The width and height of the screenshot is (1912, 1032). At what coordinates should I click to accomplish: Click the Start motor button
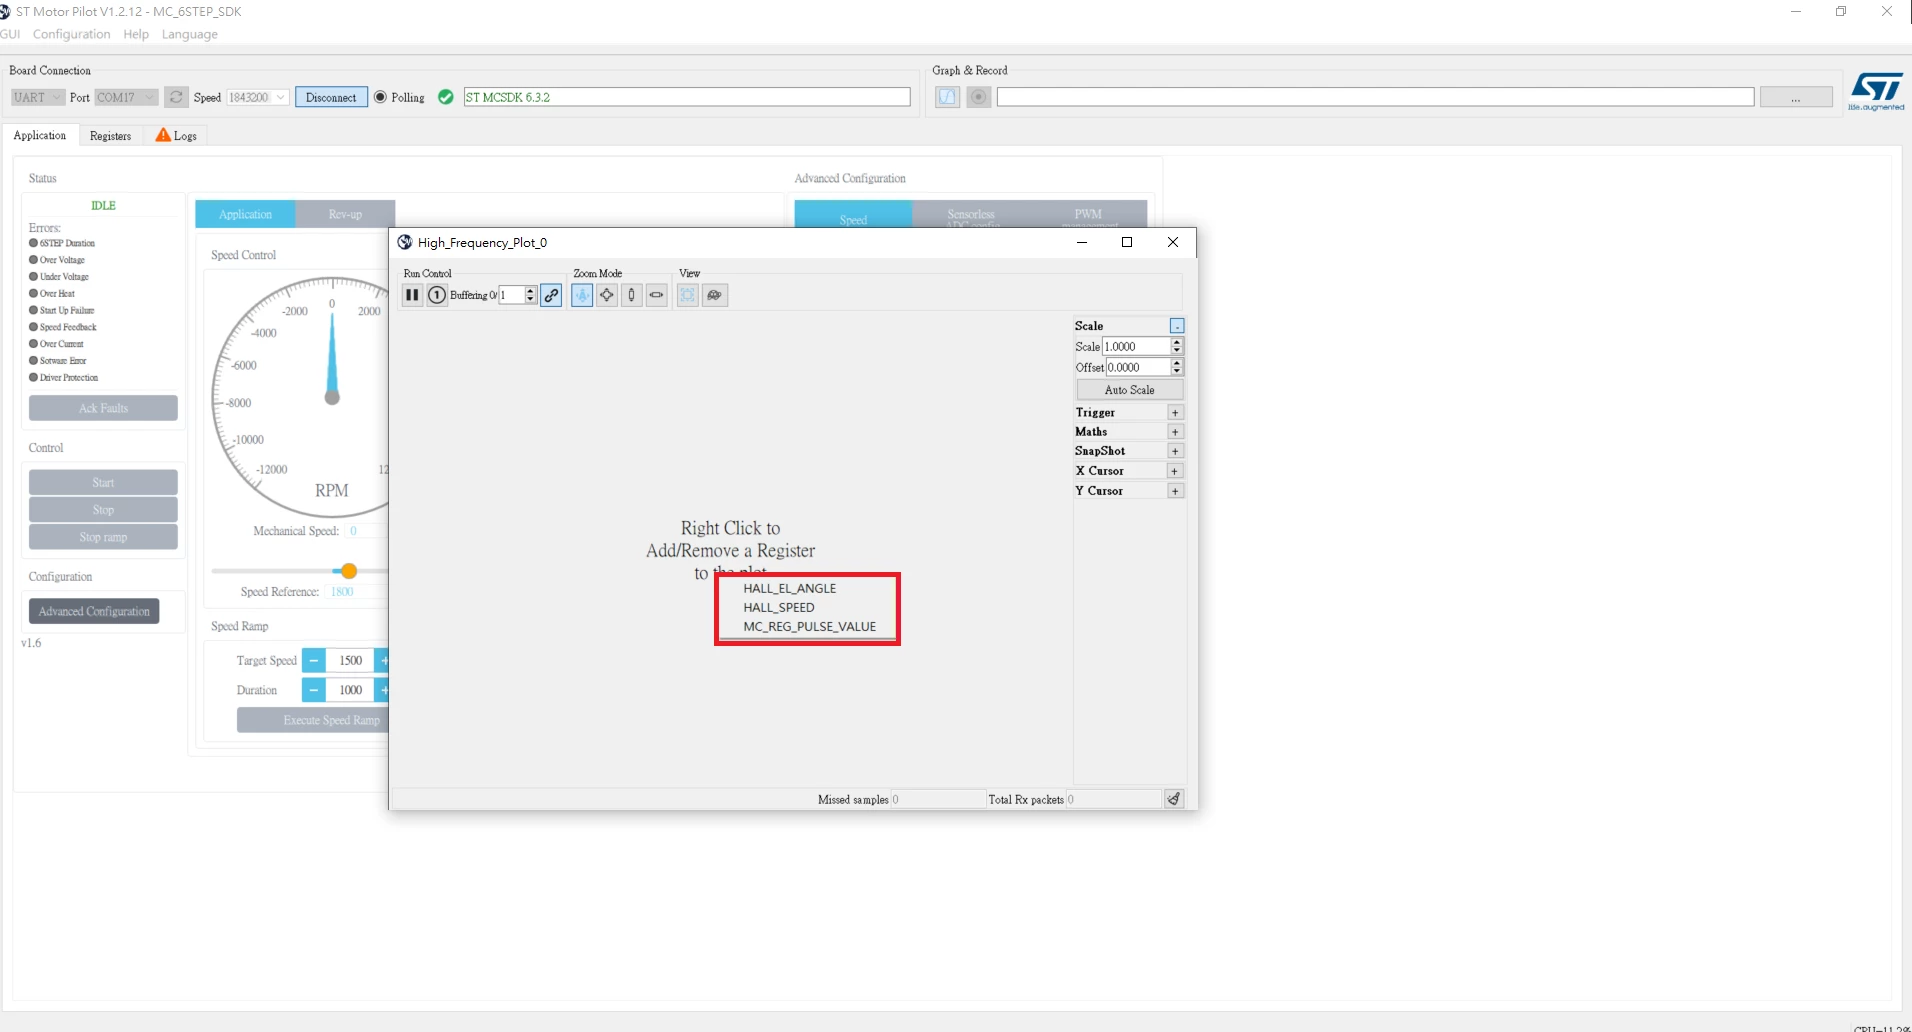103,482
